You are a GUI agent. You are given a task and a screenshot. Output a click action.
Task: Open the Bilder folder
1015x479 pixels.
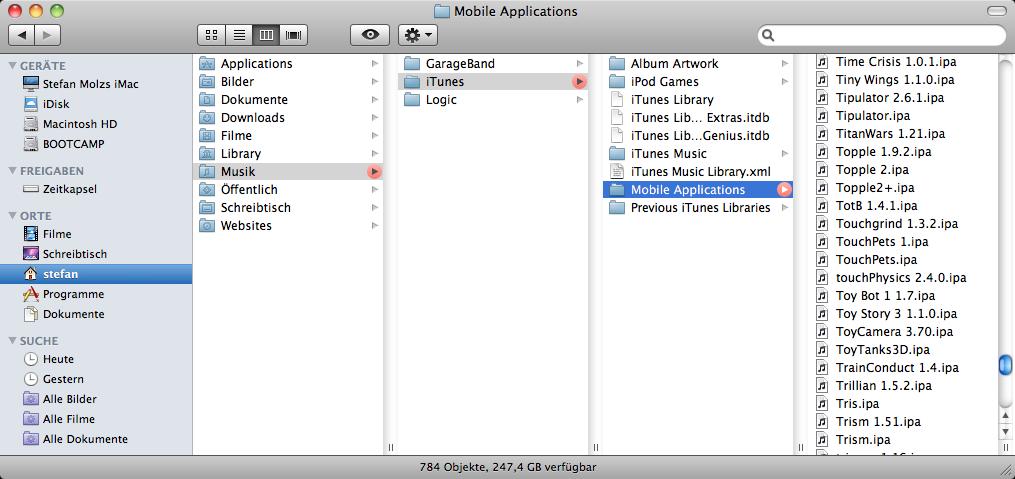click(x=289, y=82)
